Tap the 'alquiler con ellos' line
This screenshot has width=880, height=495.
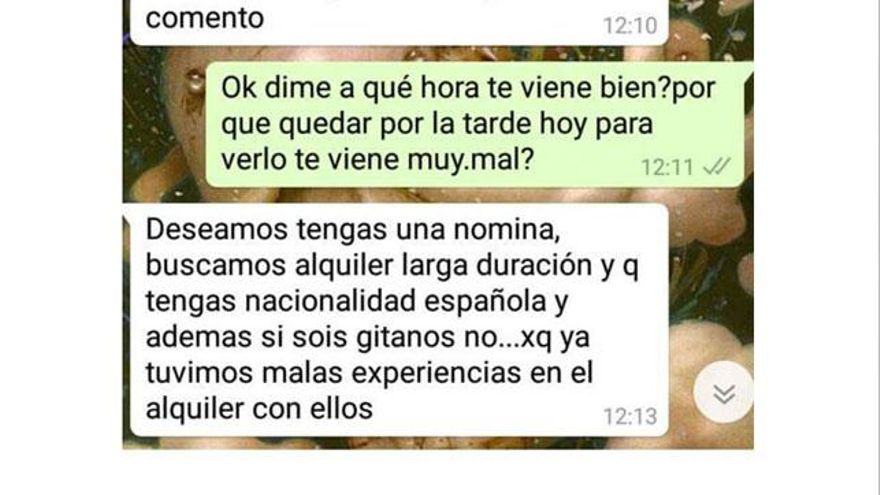[x=259, y=409]
